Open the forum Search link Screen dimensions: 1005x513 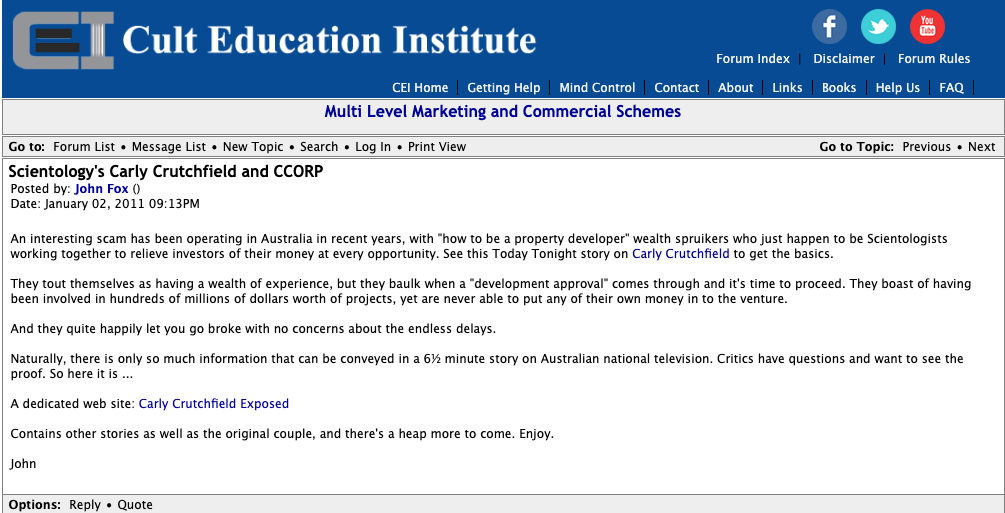point(319,147)
